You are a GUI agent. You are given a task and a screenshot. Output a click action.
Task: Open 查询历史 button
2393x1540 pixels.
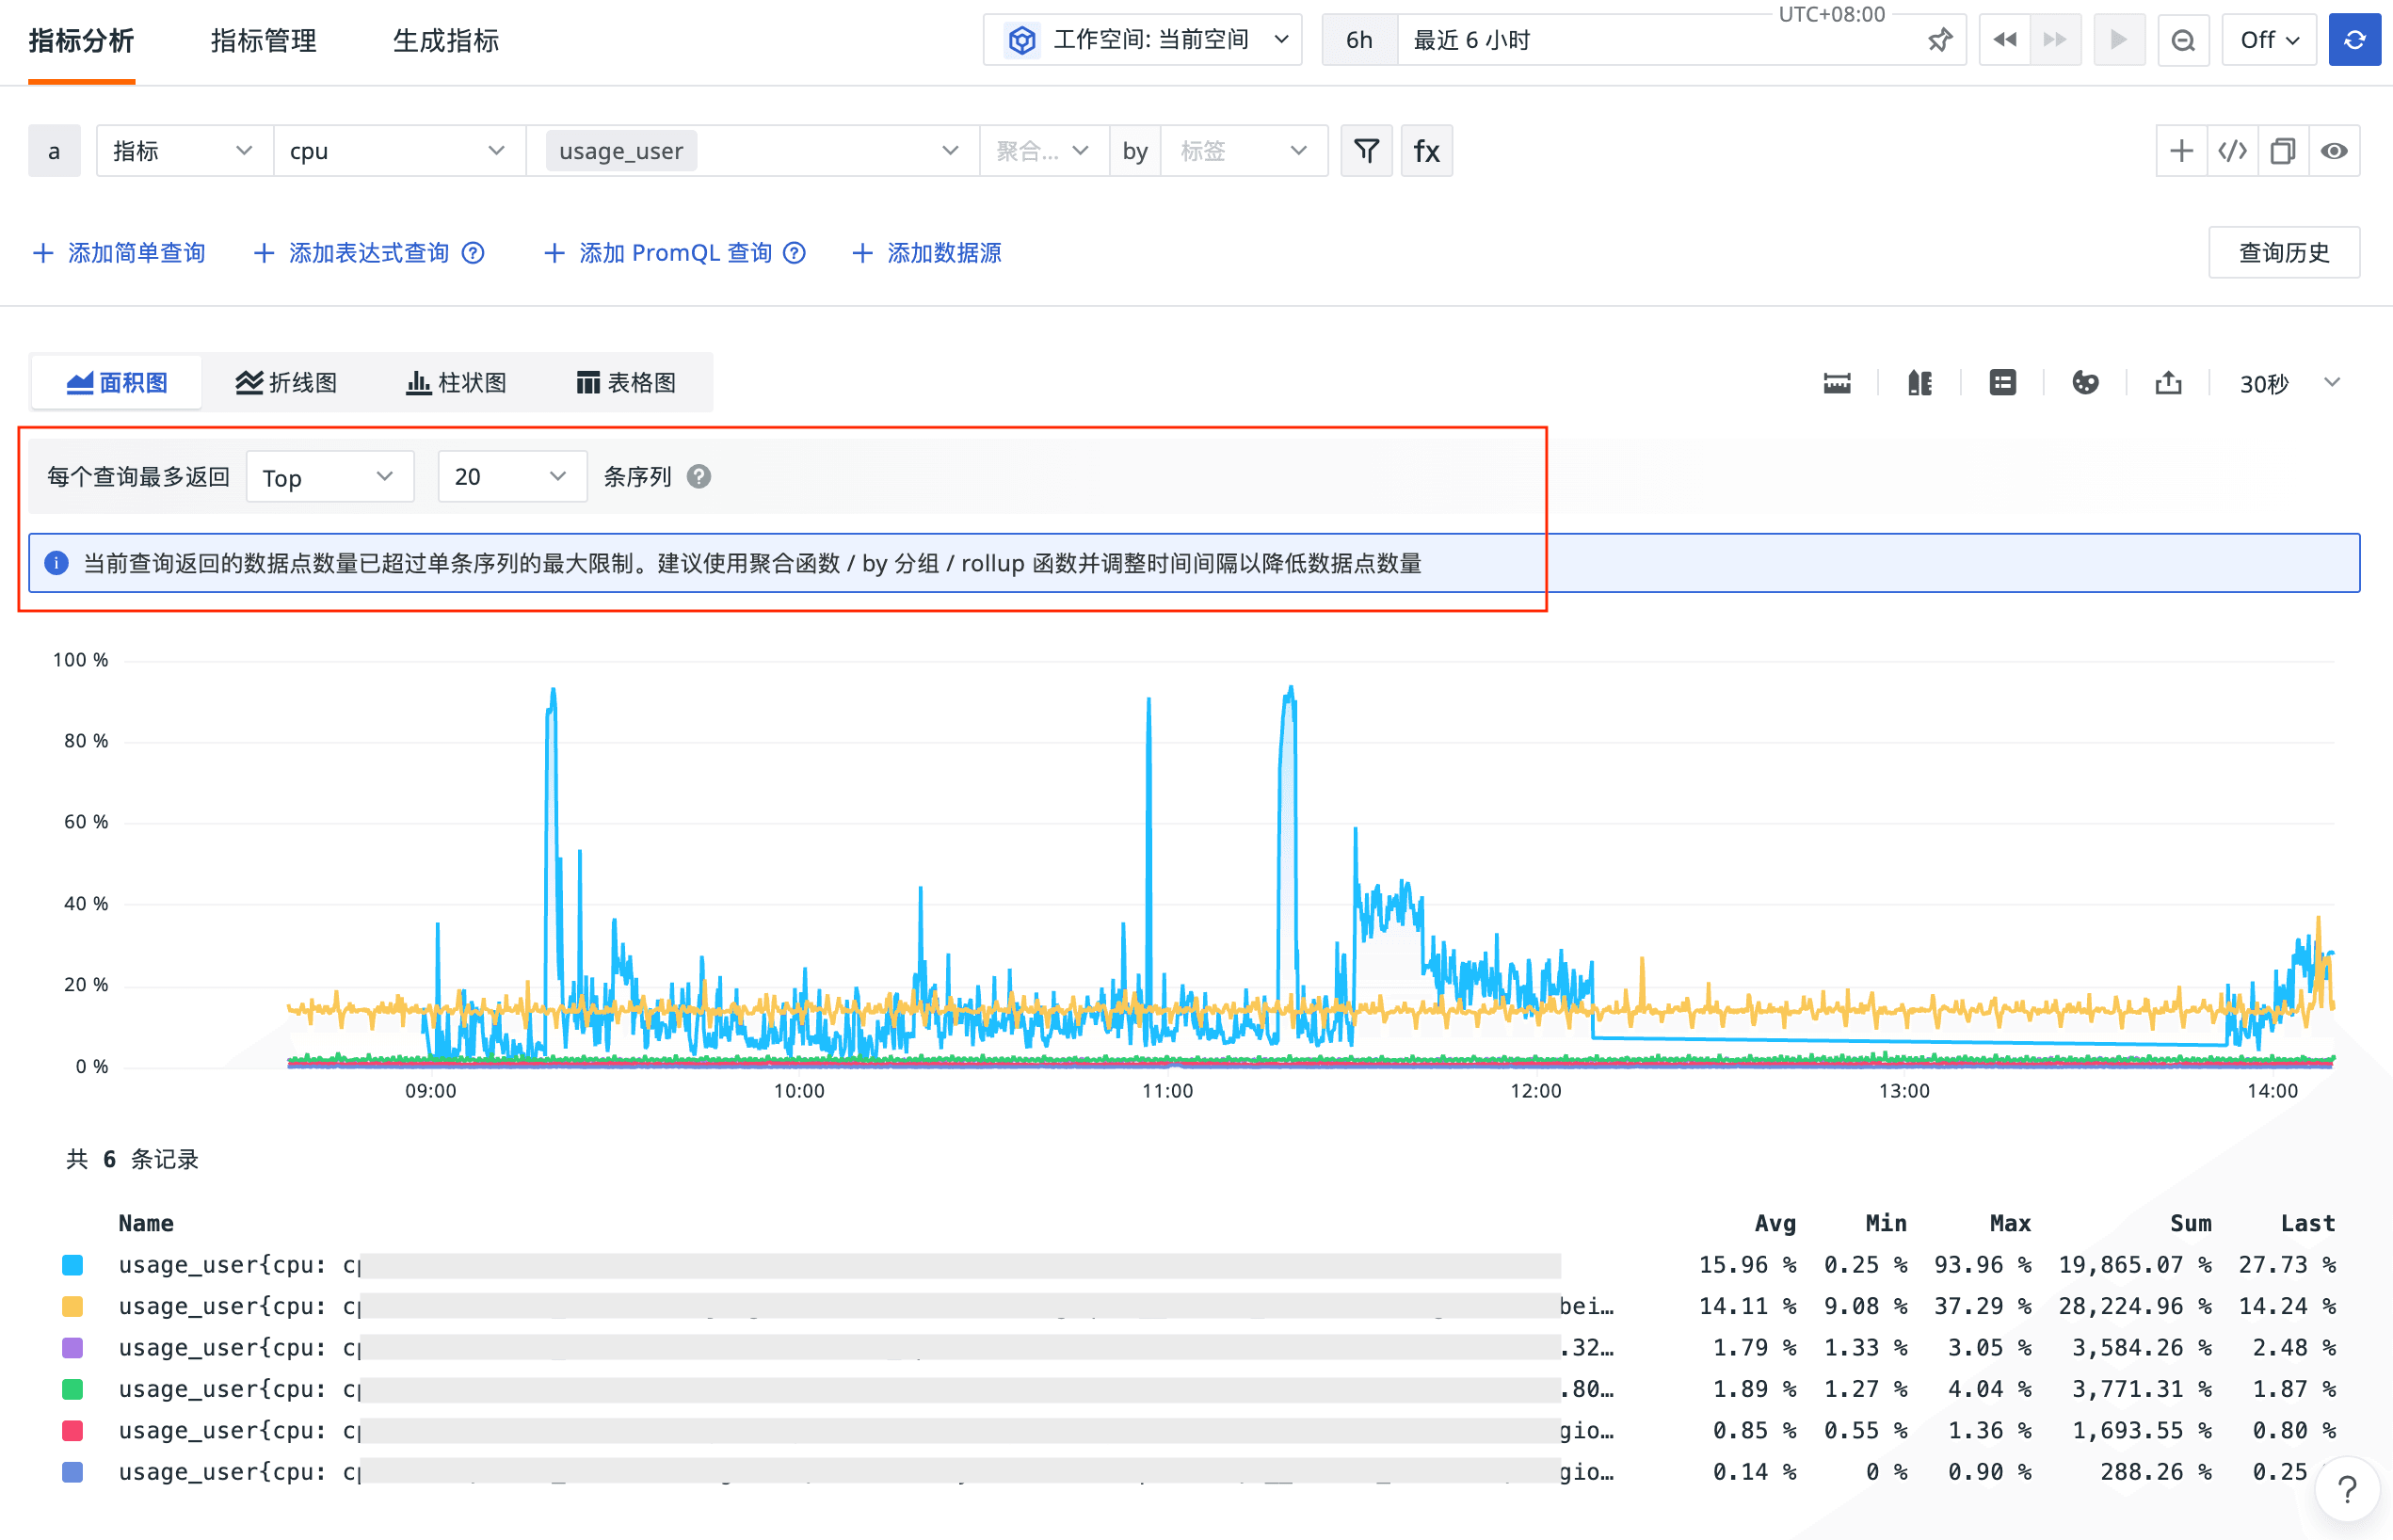click(x=2283, y=253)
